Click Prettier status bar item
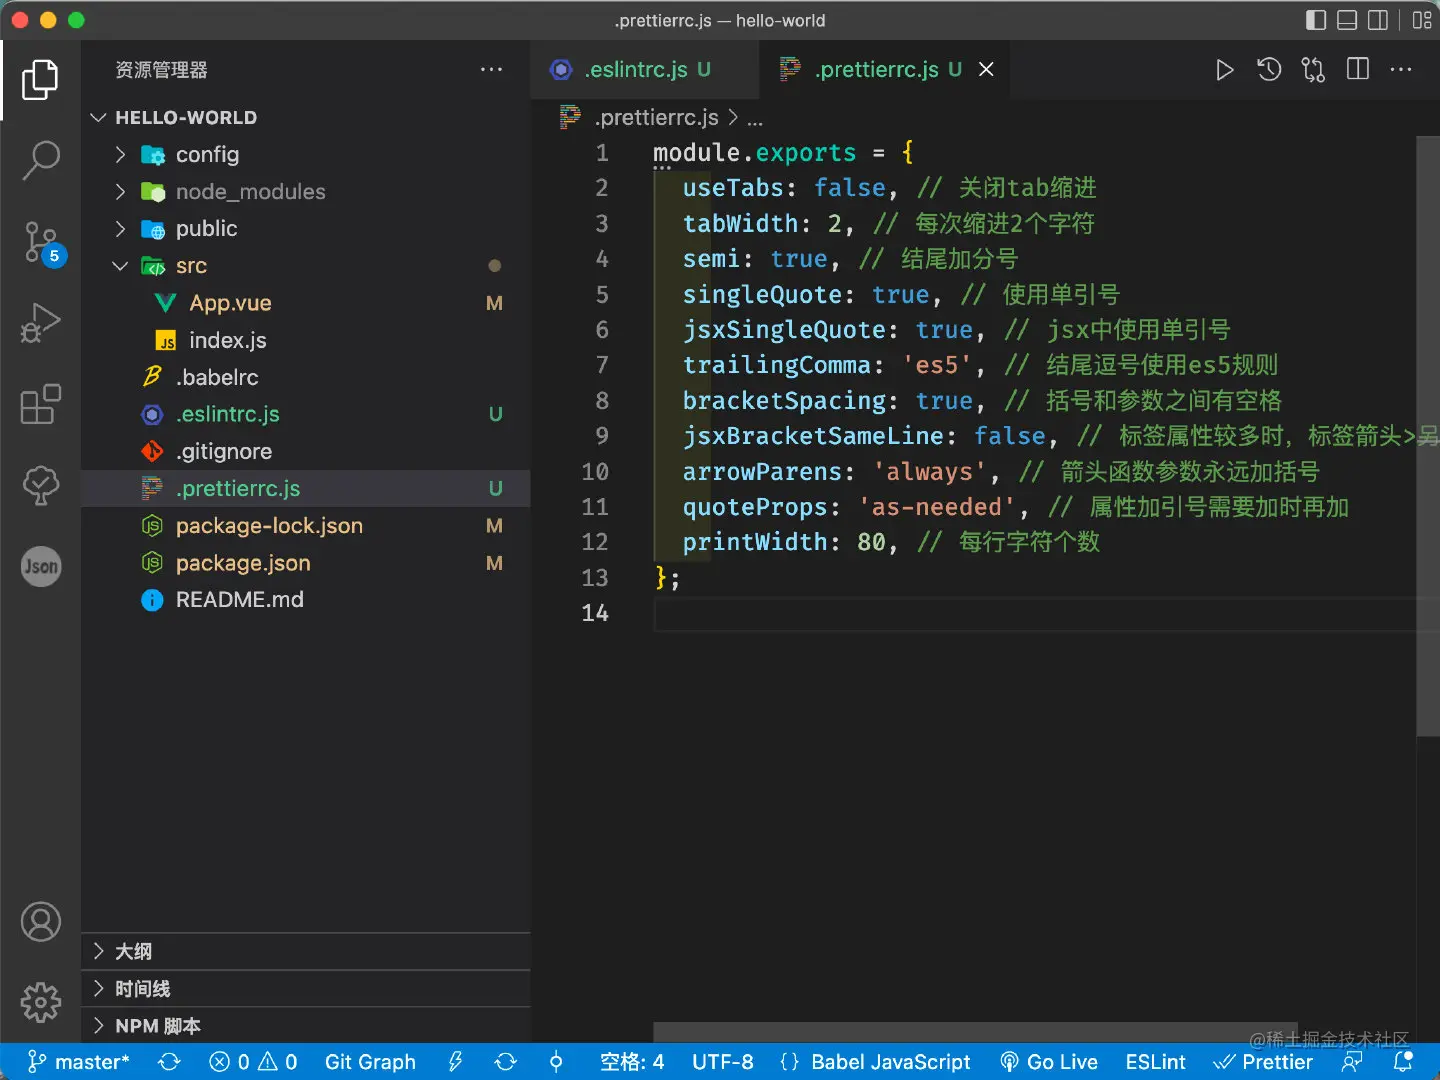 pos(1263,1062)
